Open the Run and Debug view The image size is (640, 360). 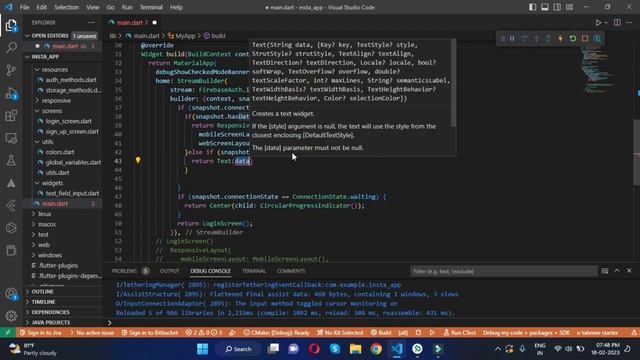11,93
